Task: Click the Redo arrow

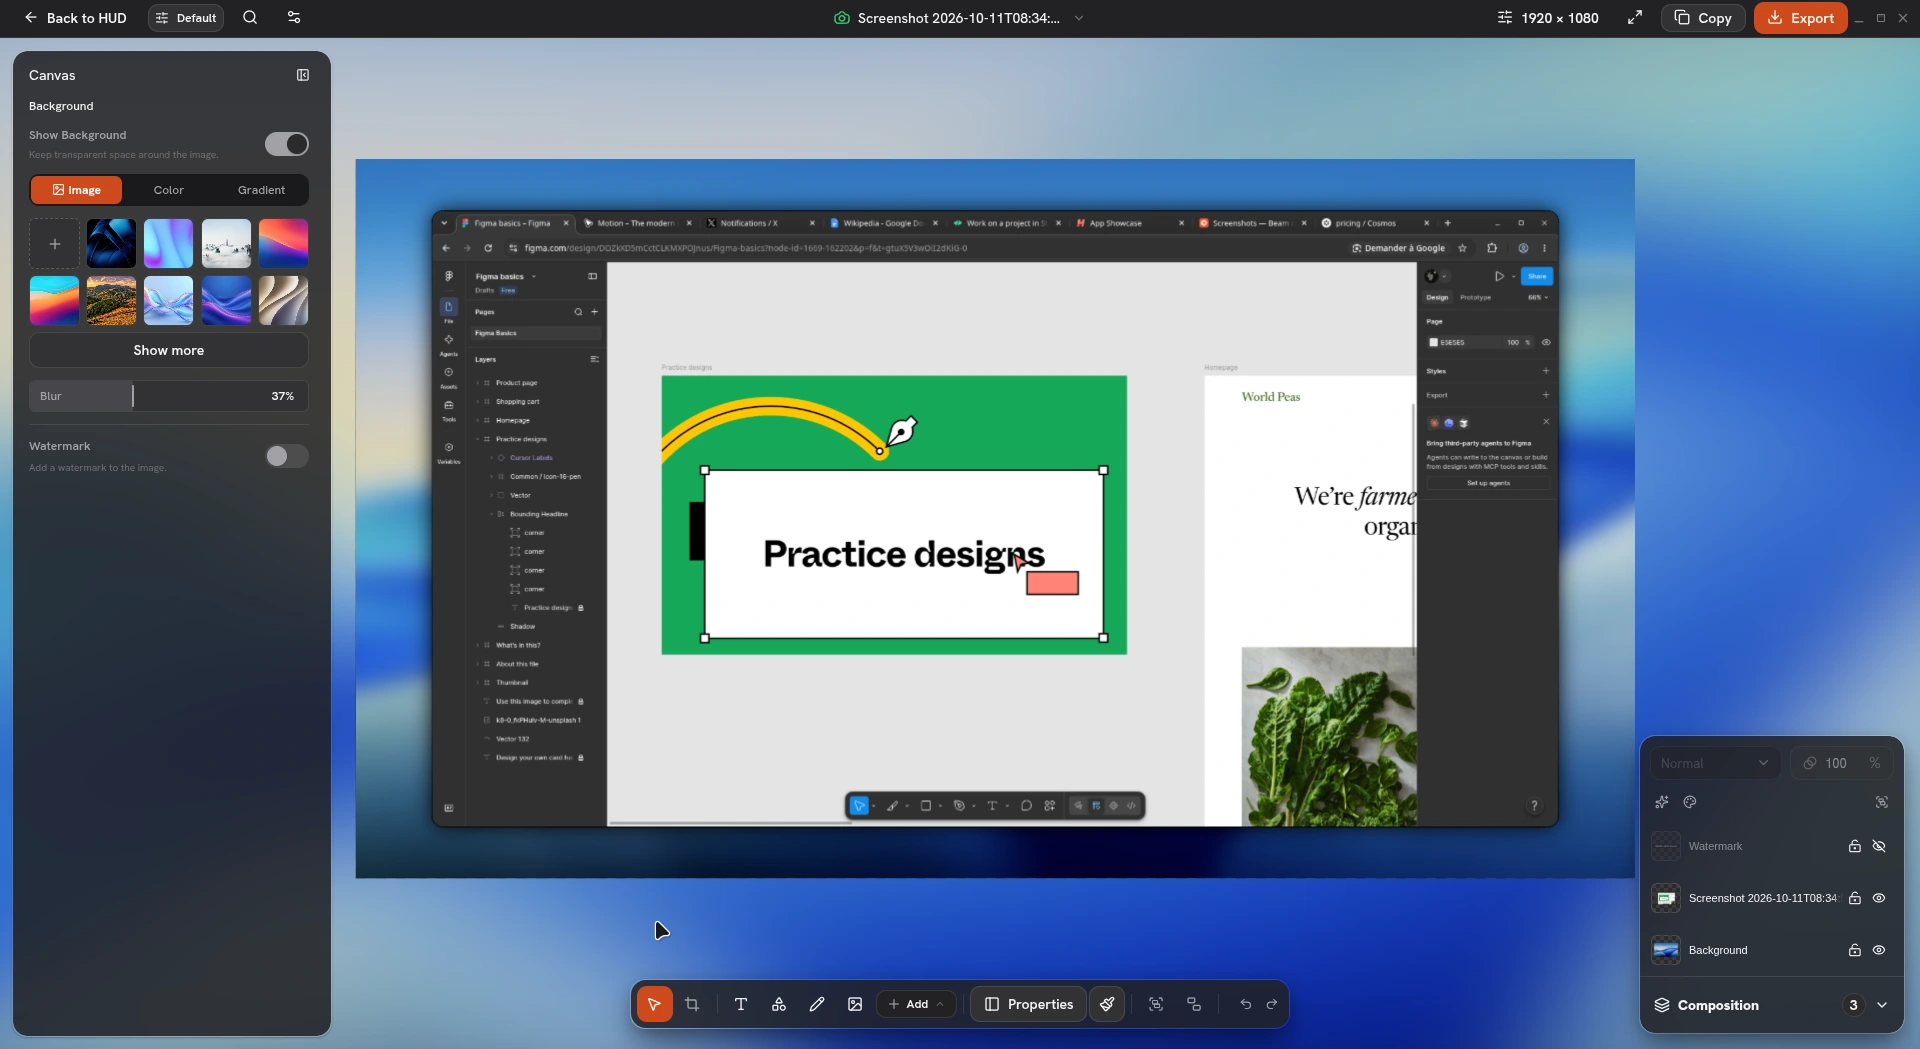Action: [x=1272, y=1004]
